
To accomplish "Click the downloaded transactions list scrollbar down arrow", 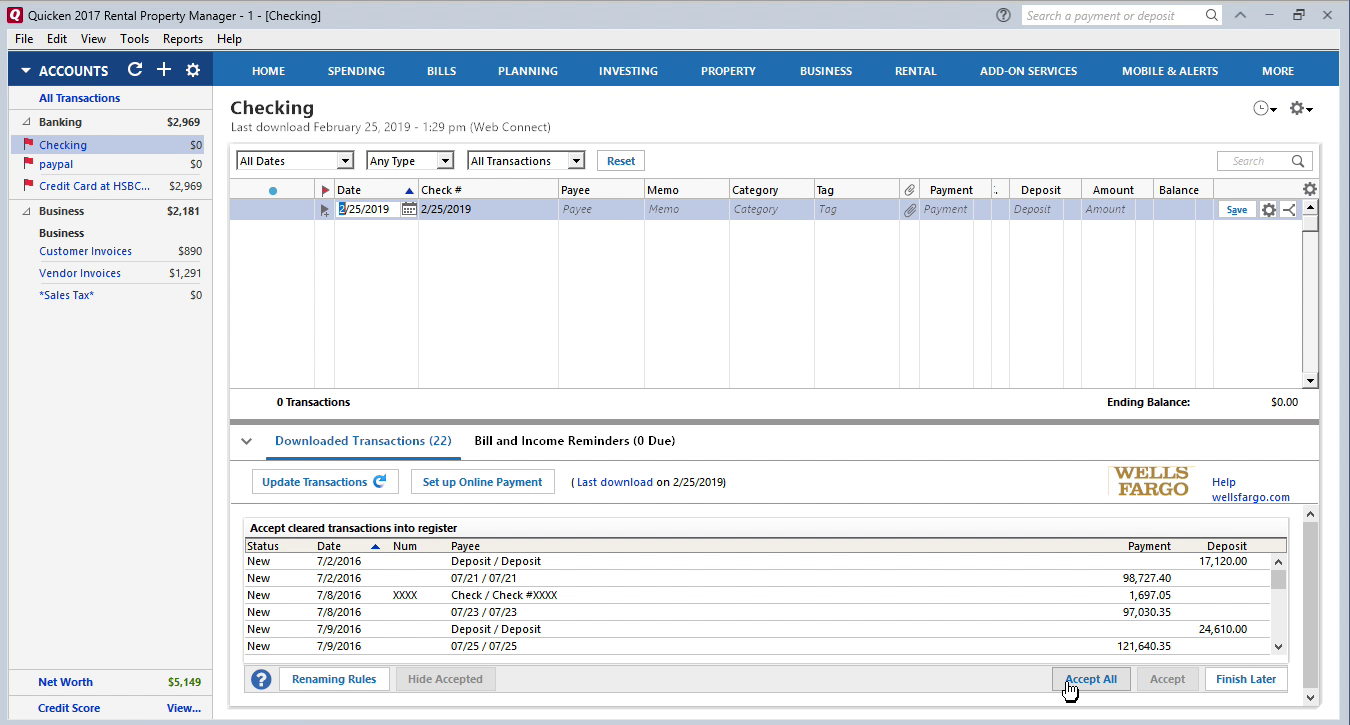I will (x=1278, y=647).
